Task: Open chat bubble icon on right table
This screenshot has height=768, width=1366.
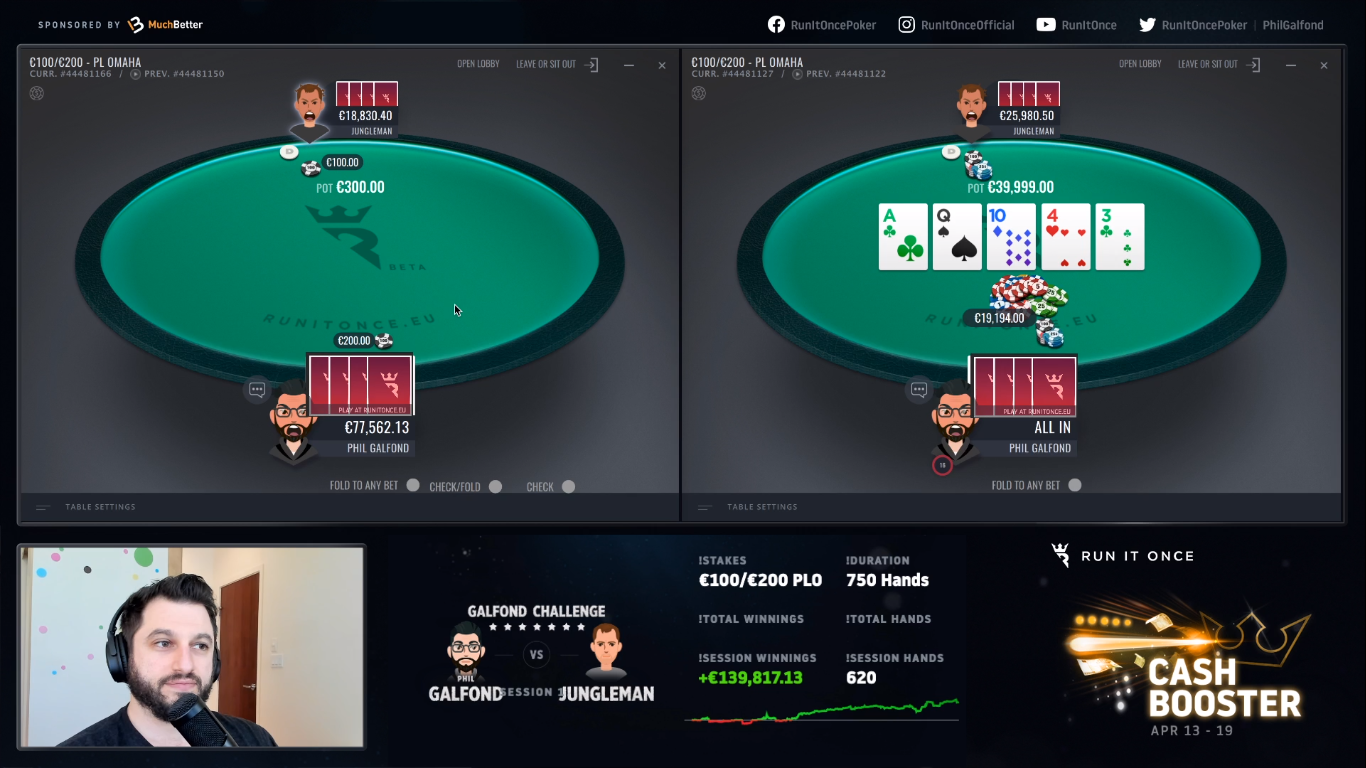Action: [x=919, y=390]
